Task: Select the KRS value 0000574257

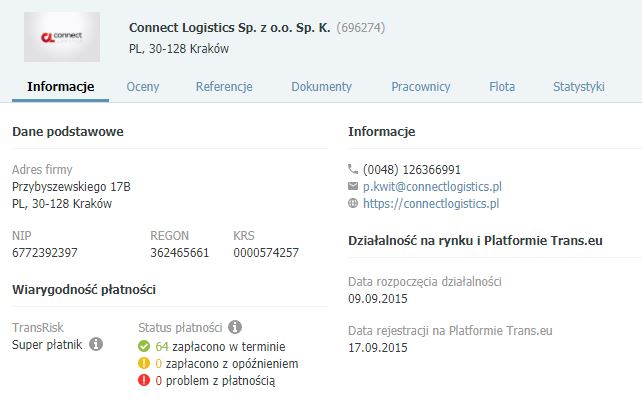Action: point(266,253)
